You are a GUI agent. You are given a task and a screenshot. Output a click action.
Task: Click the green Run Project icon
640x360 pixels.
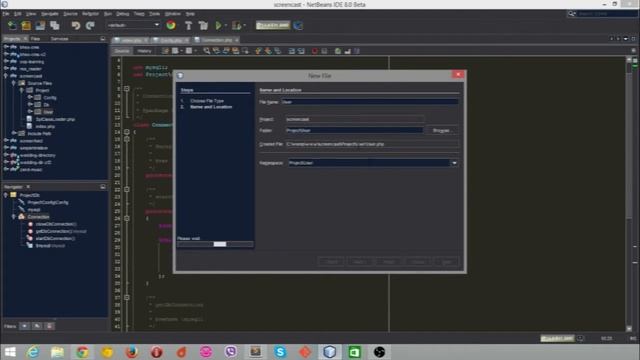218,25
